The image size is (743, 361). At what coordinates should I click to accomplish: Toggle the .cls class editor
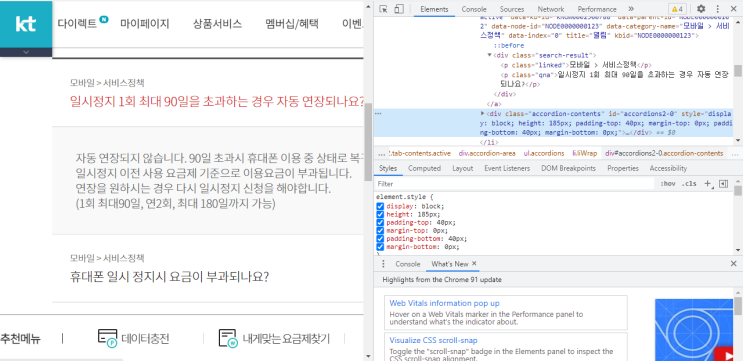click(689, 184)
